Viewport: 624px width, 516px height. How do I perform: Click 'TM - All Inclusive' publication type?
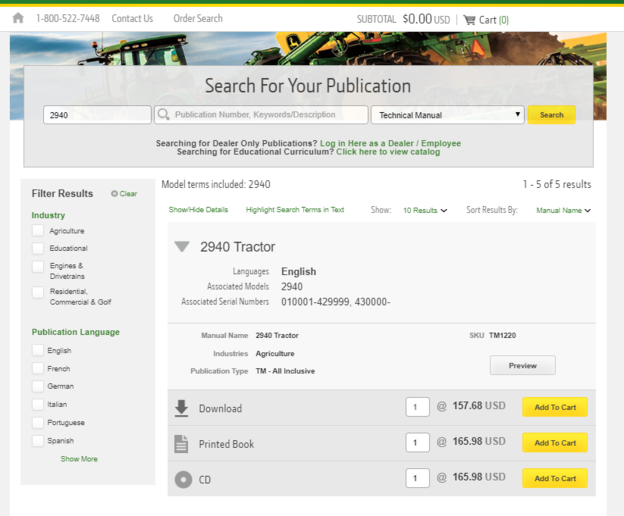(x=285, y=371)
